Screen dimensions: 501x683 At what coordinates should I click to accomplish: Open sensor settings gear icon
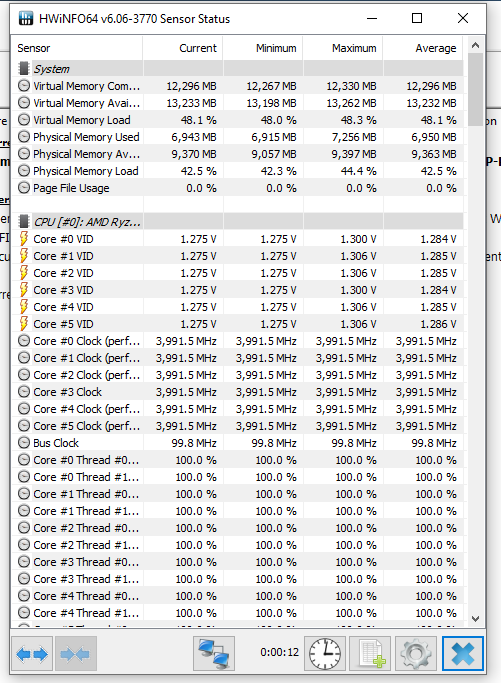pos(416,653)
